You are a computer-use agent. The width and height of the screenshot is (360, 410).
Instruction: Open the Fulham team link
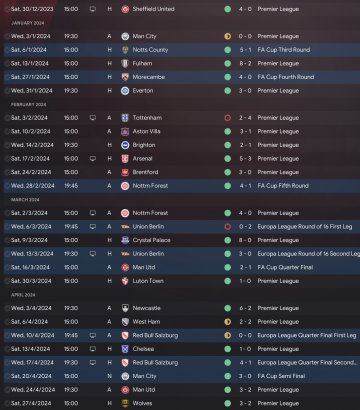coord(142,63)
